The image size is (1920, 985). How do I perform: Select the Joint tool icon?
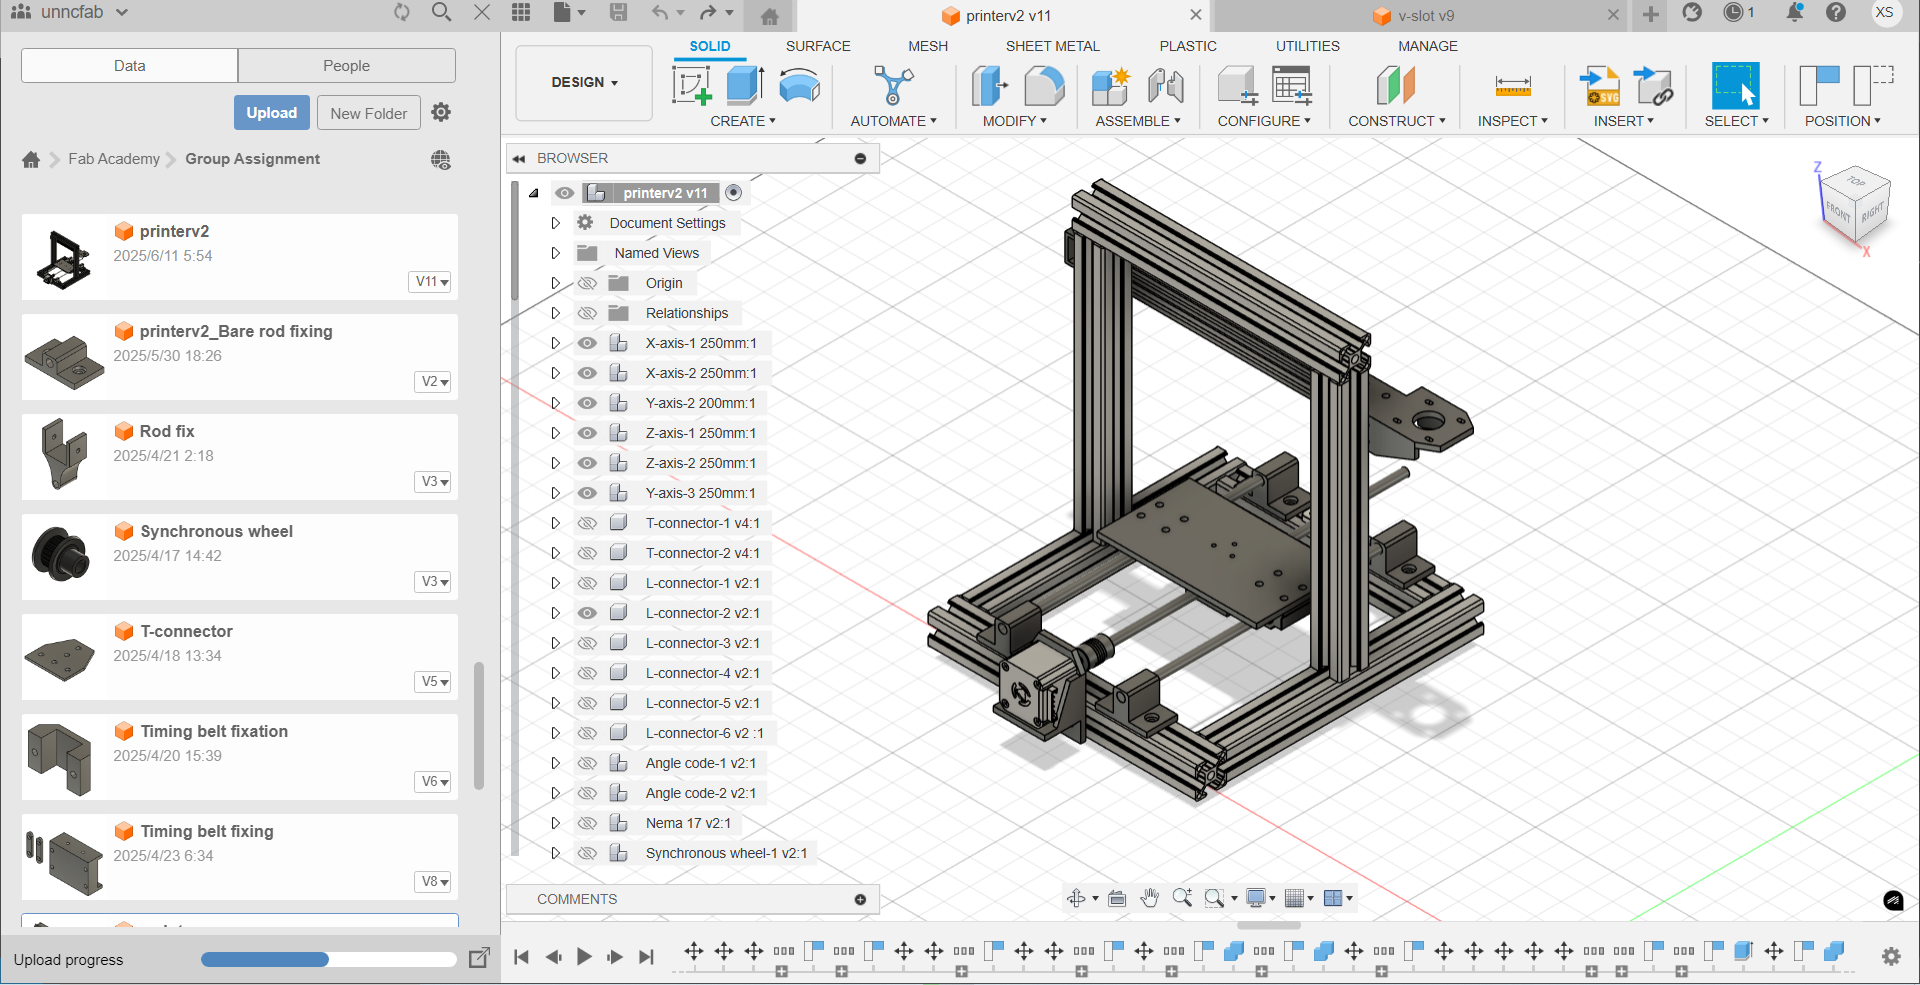(1166, 86)
